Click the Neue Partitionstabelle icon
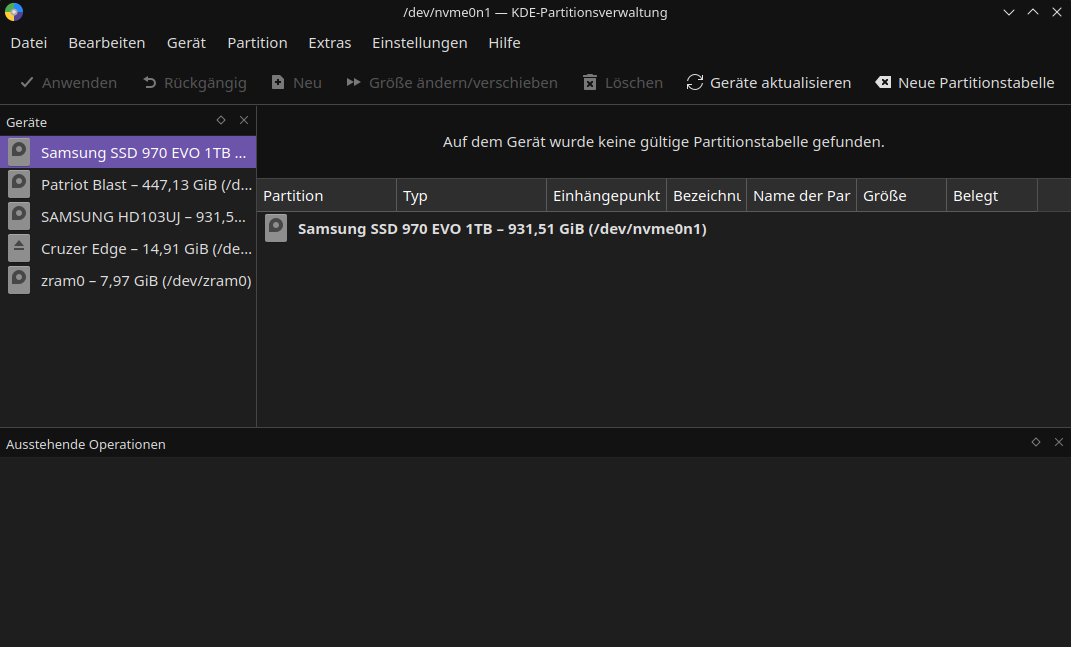The image size is (1071, 647). click(883, 82)
